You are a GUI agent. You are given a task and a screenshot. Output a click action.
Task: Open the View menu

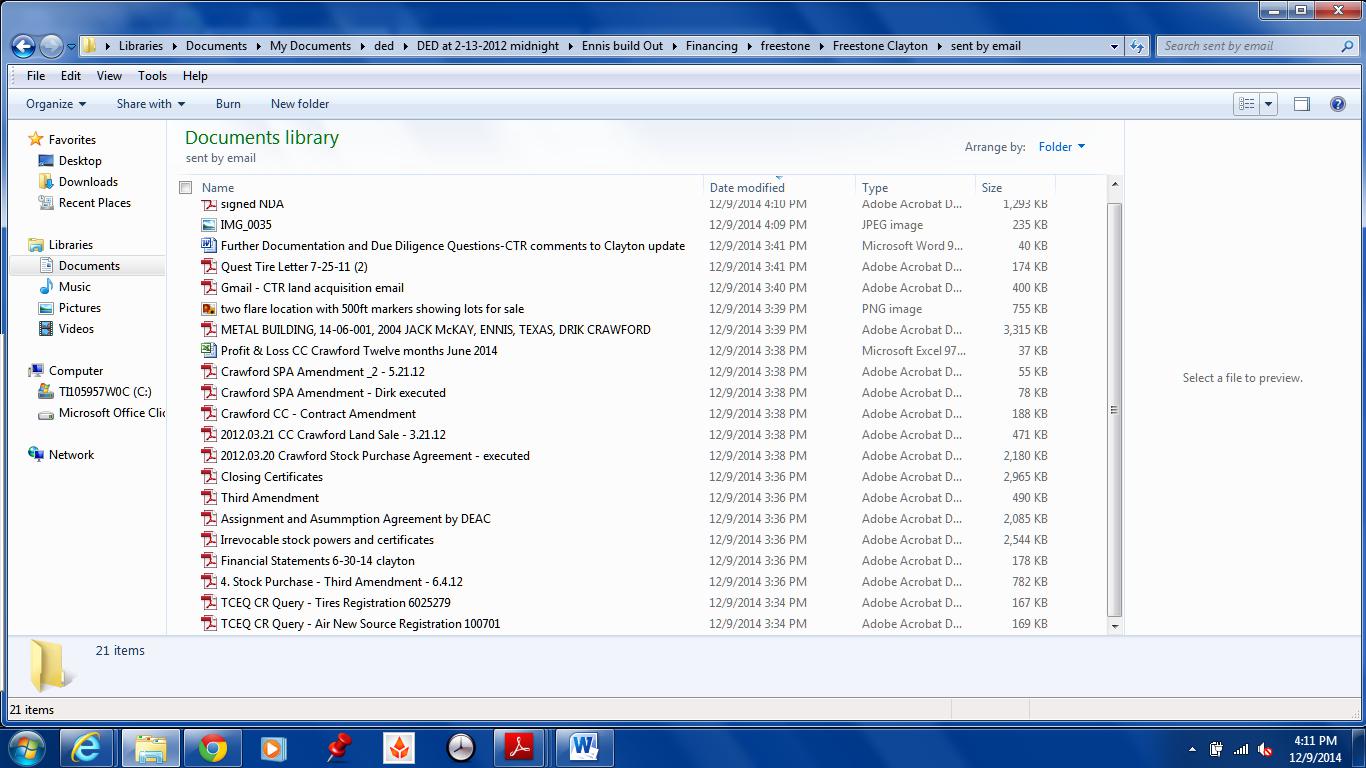click(x=109, y=76)
